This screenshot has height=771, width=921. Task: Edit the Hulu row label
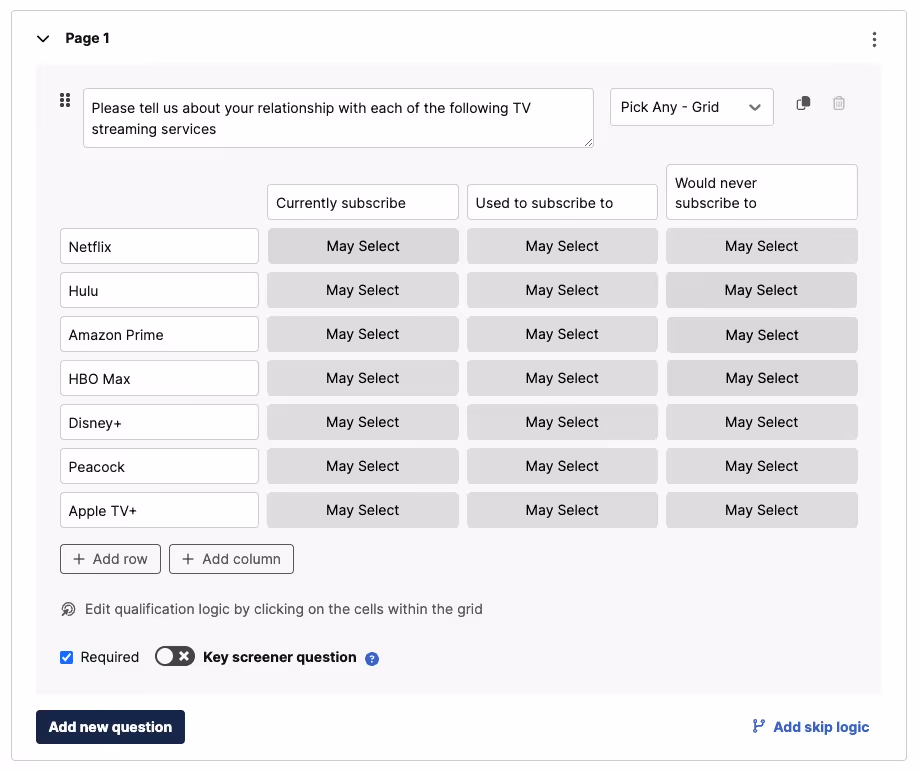[x=159, y=290]
